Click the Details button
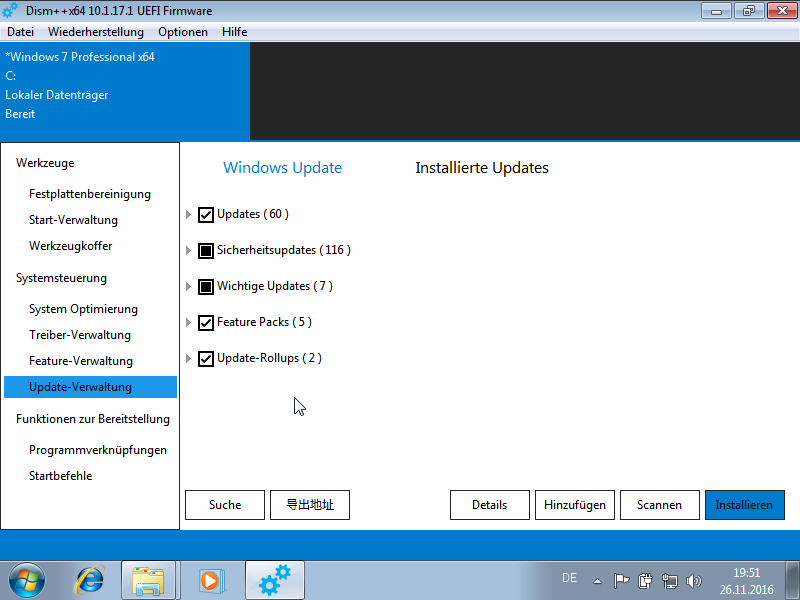Viewport: 800px width, 600px height. [490, 505]
